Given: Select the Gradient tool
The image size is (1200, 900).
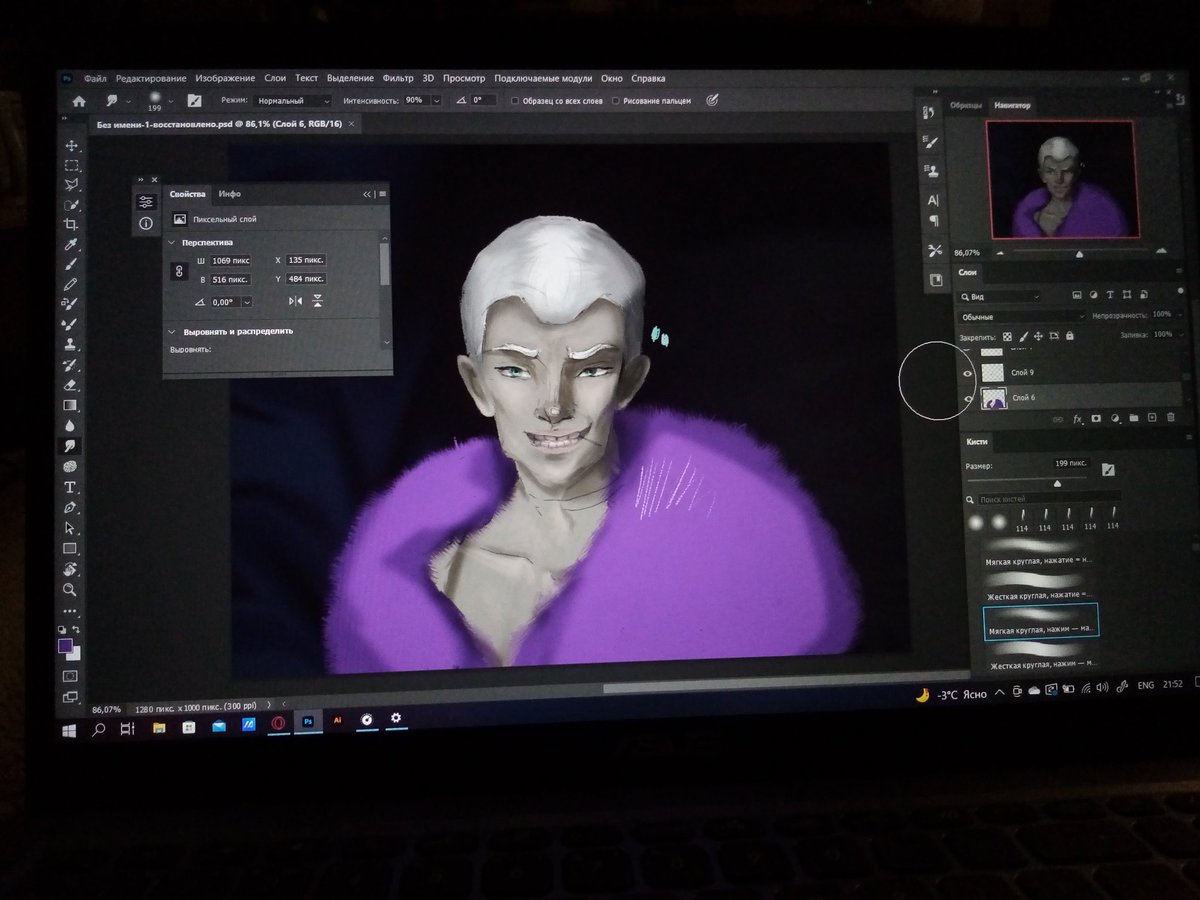Looking at the screenshot, I should click(71, 405).
